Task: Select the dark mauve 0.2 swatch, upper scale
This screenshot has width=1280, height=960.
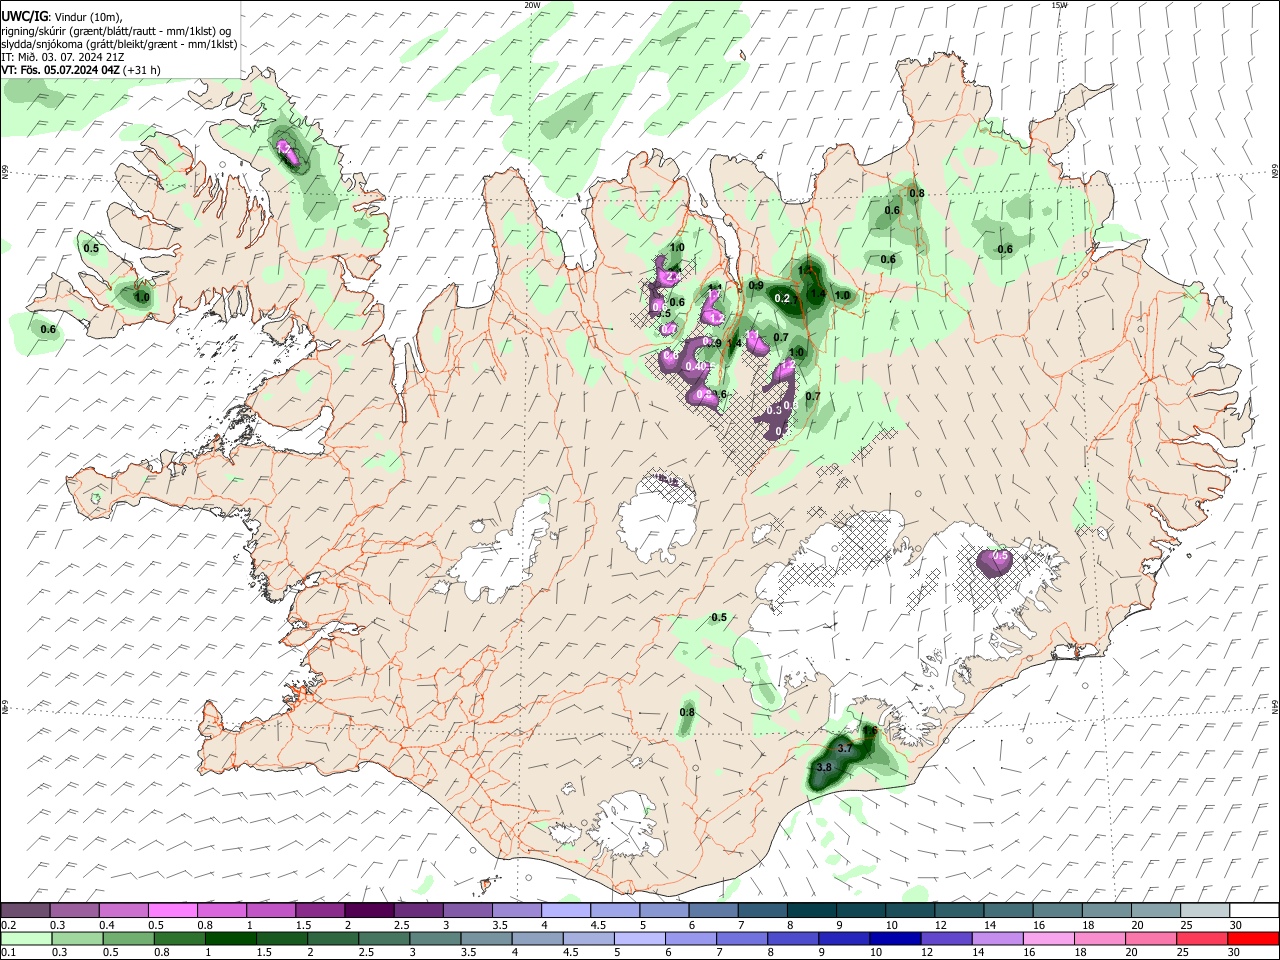Action: [25, 910]
